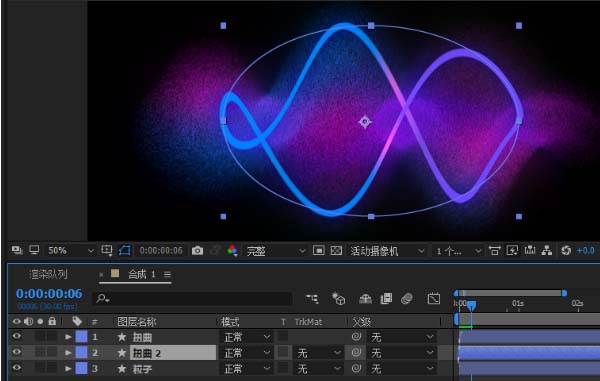
Task: Open the grid and guide options icon
Action: coord(107,250)
